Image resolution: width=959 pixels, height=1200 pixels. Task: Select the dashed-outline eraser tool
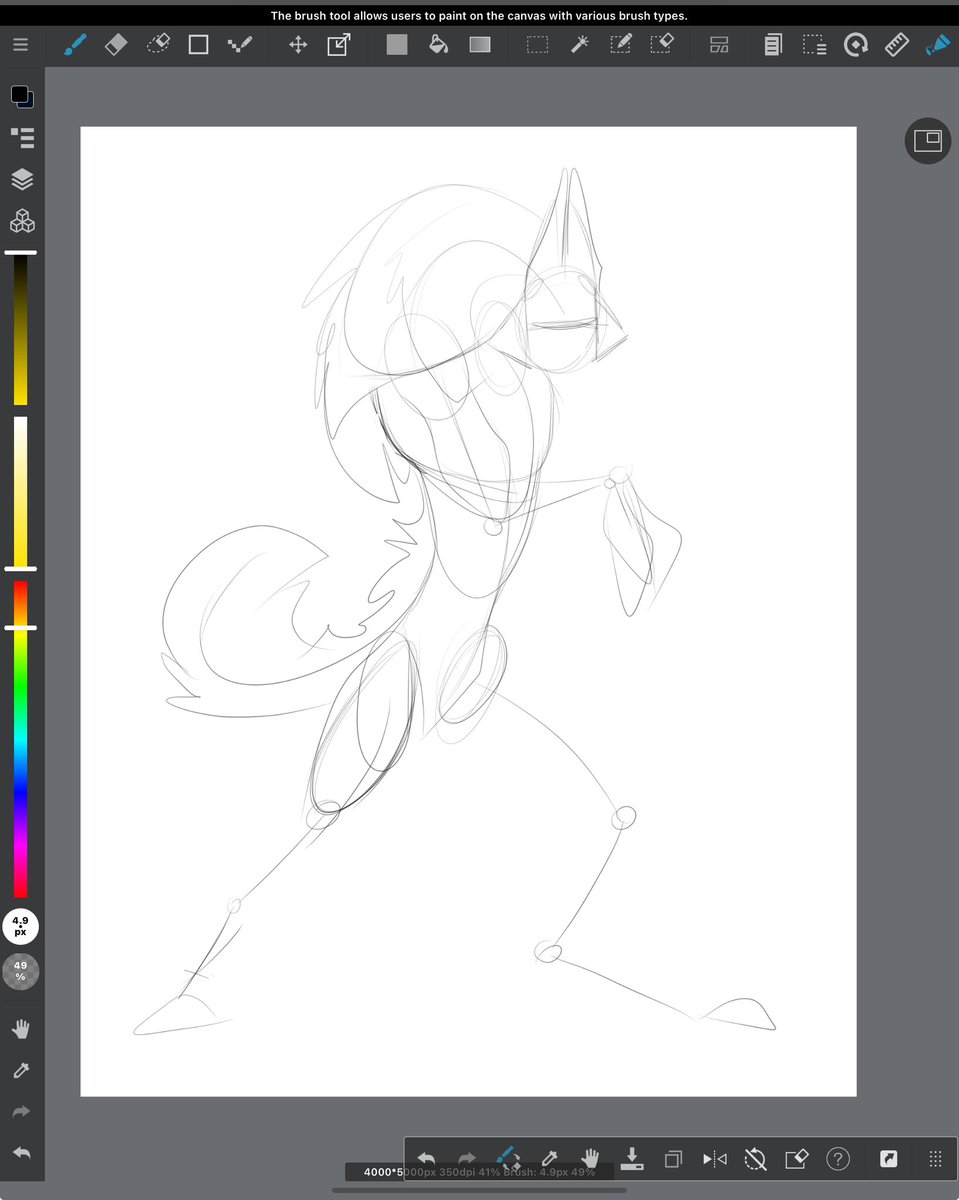click(x=158, y=45)
